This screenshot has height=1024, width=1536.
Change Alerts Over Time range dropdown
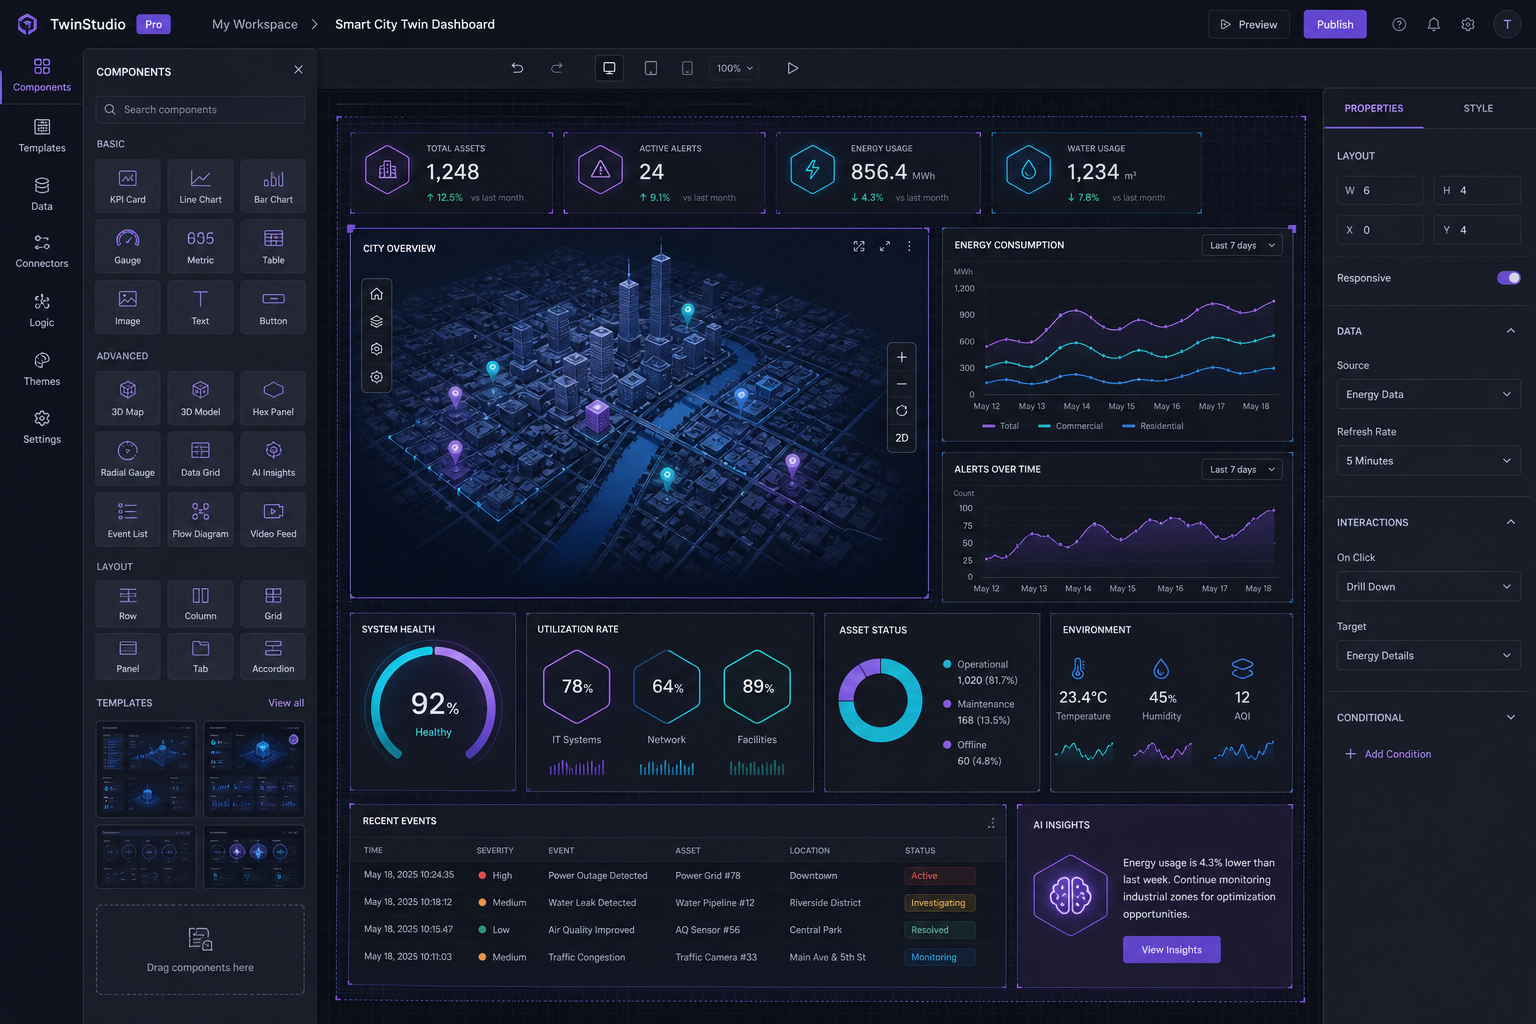click(1242, 469)
